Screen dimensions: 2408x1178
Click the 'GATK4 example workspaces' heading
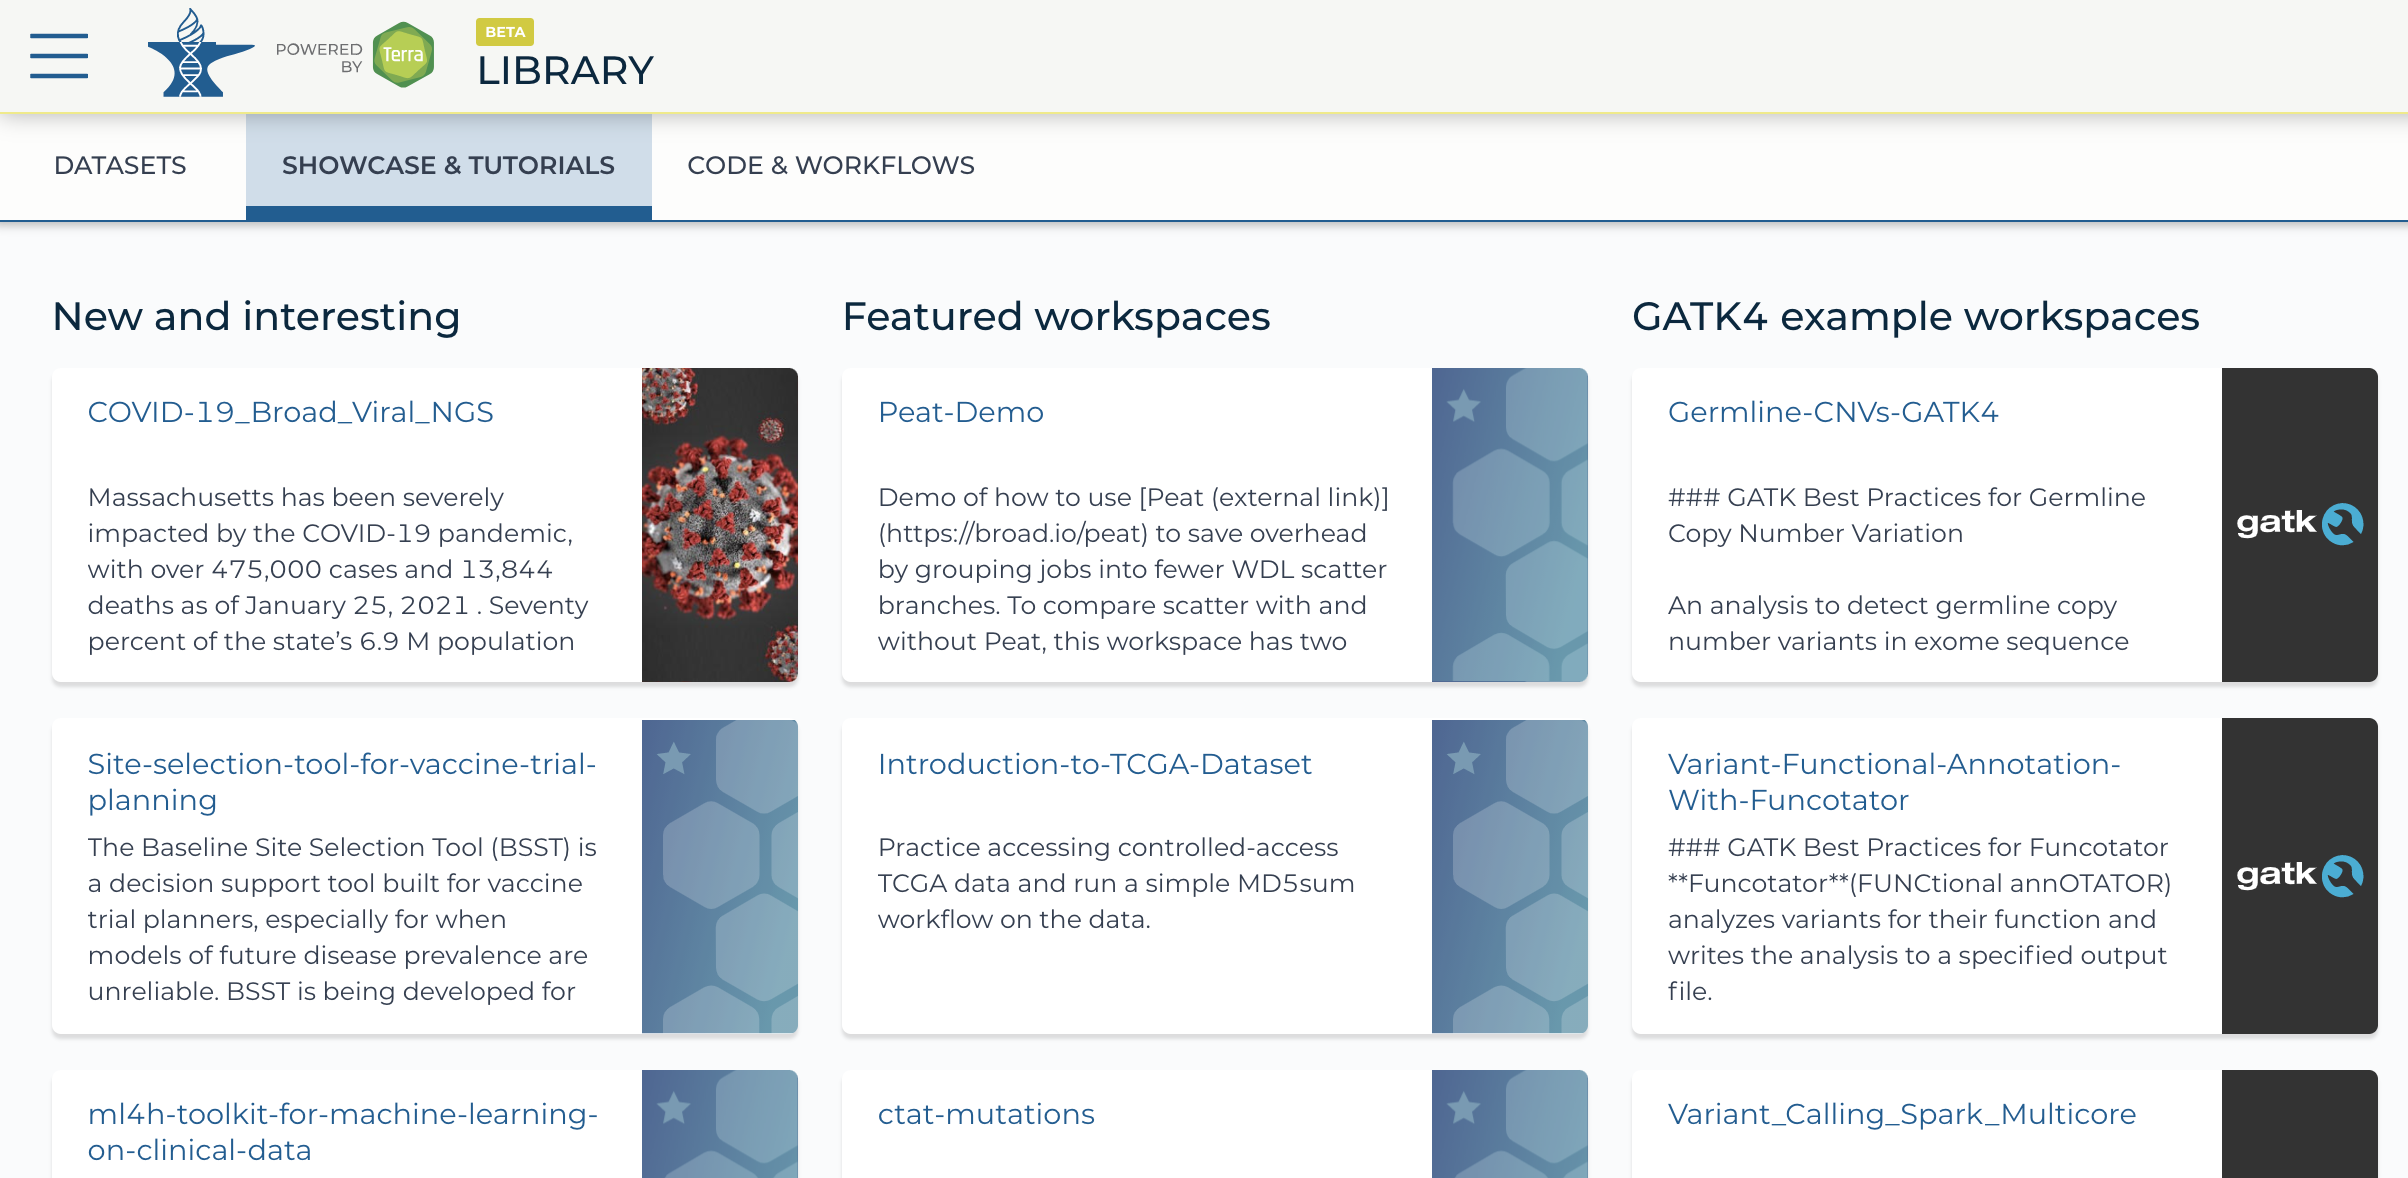[1915, 317]
